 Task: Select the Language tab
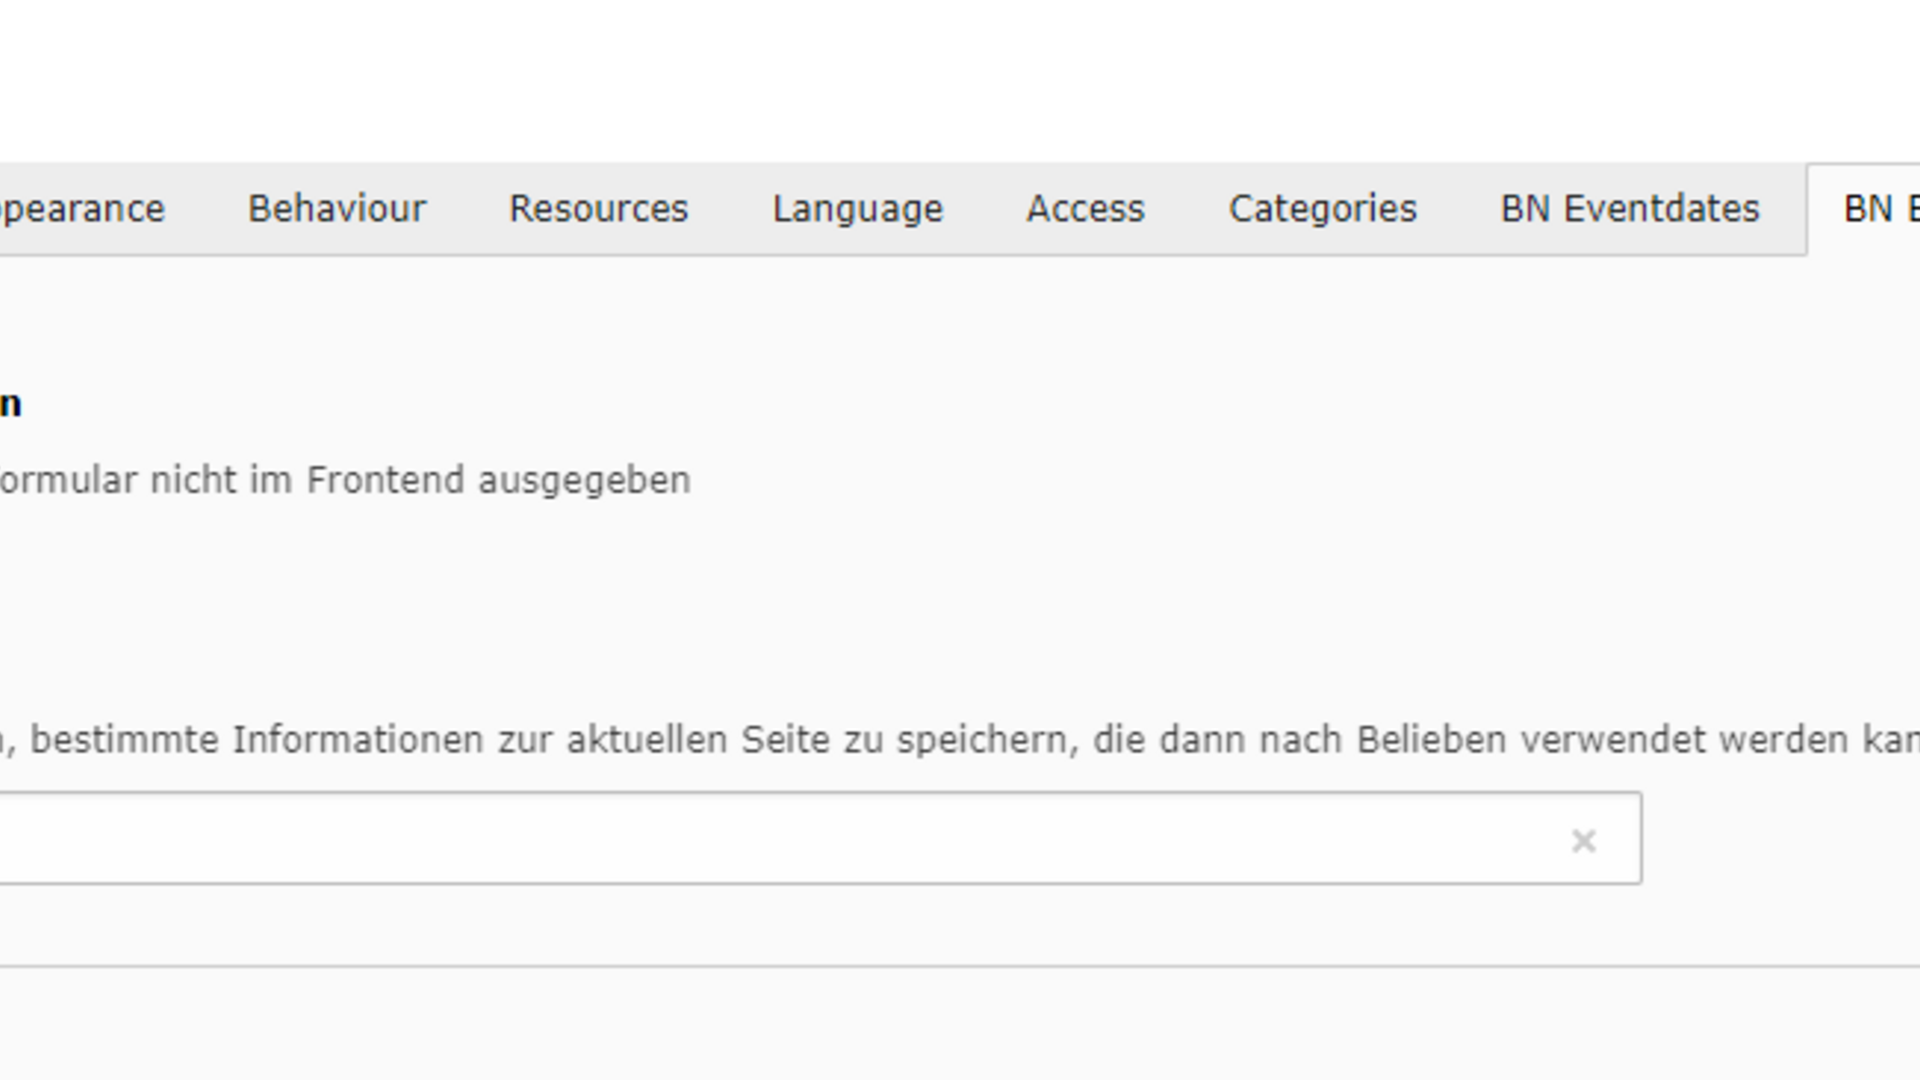pos(857,209)
